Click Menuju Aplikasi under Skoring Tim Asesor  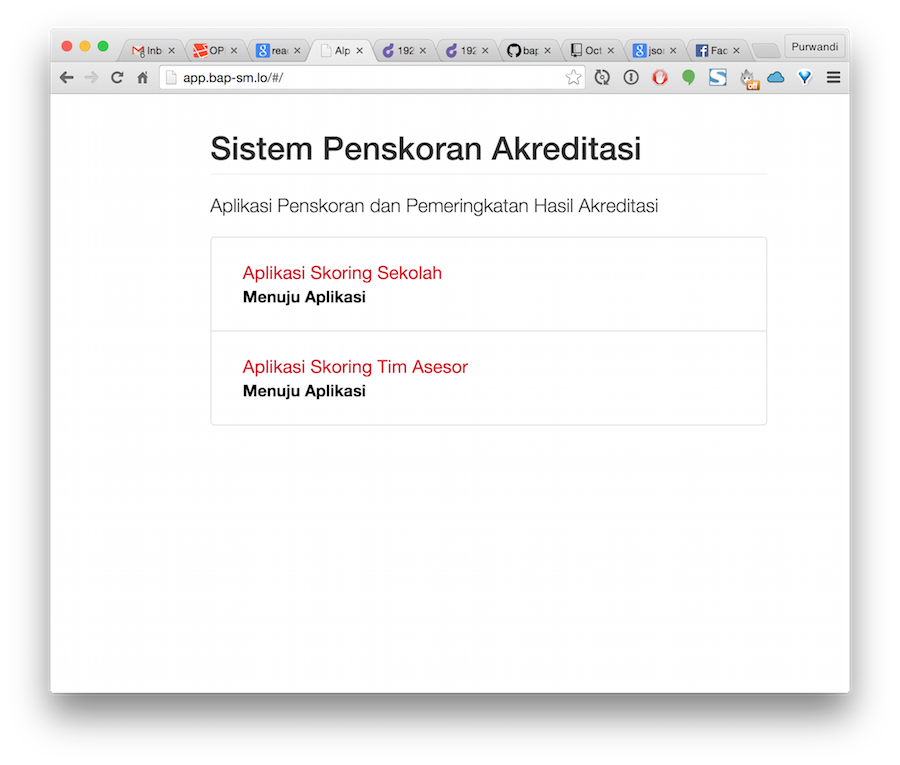[x=304, y=391]
